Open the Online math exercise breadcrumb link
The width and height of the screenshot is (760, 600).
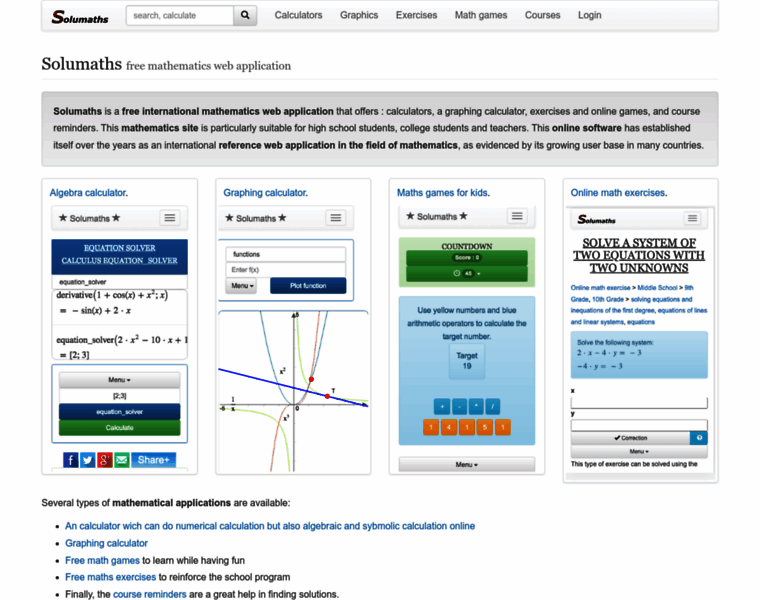coord(601,287)
